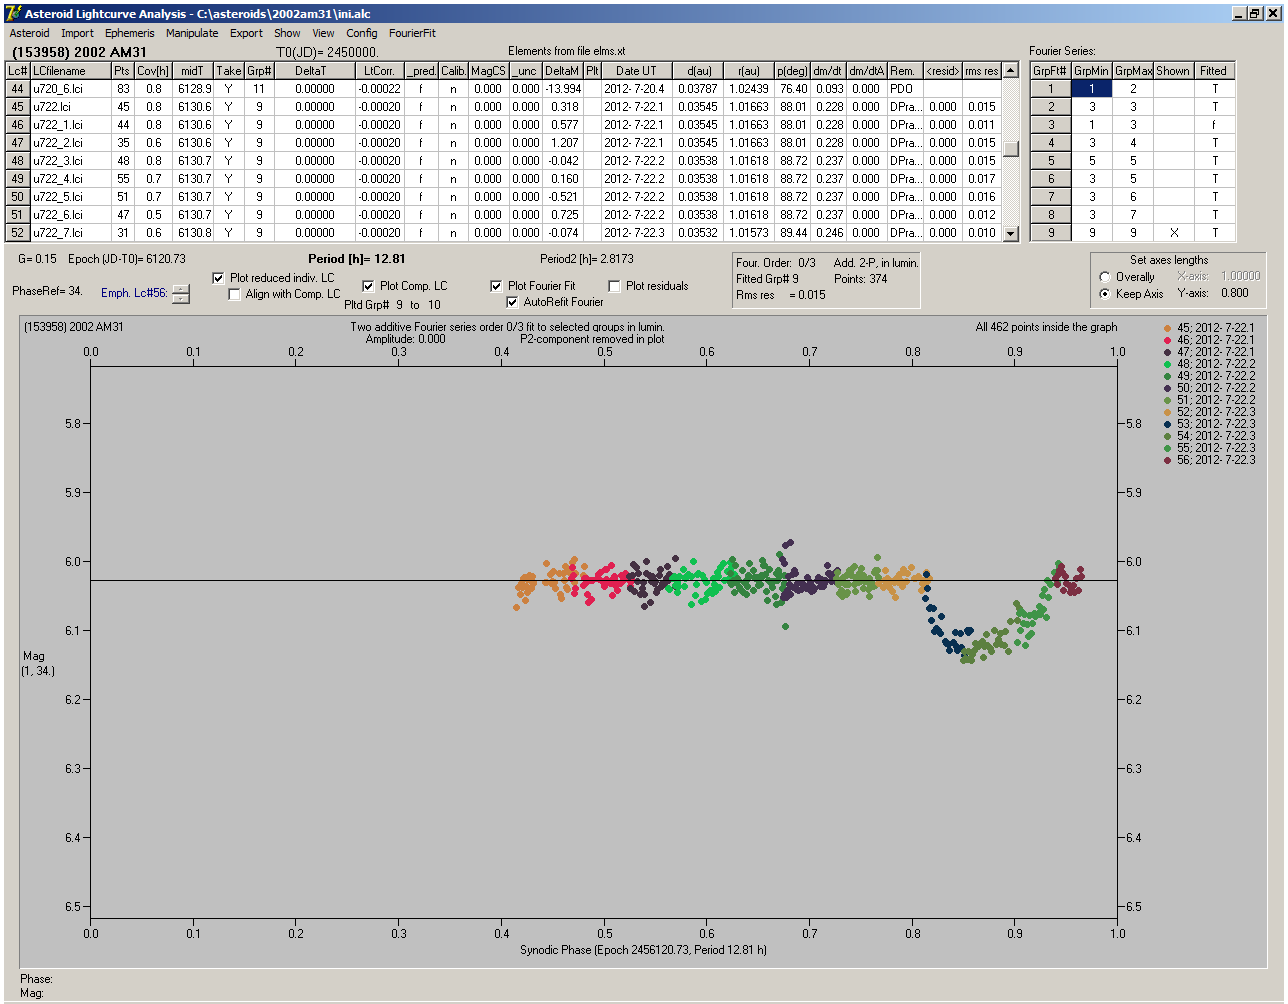The width and height of the screenshot is (1288, 1004).
Task: Toggle Plot reduced indiv. LC checkbox
Action: pos(219,278)
